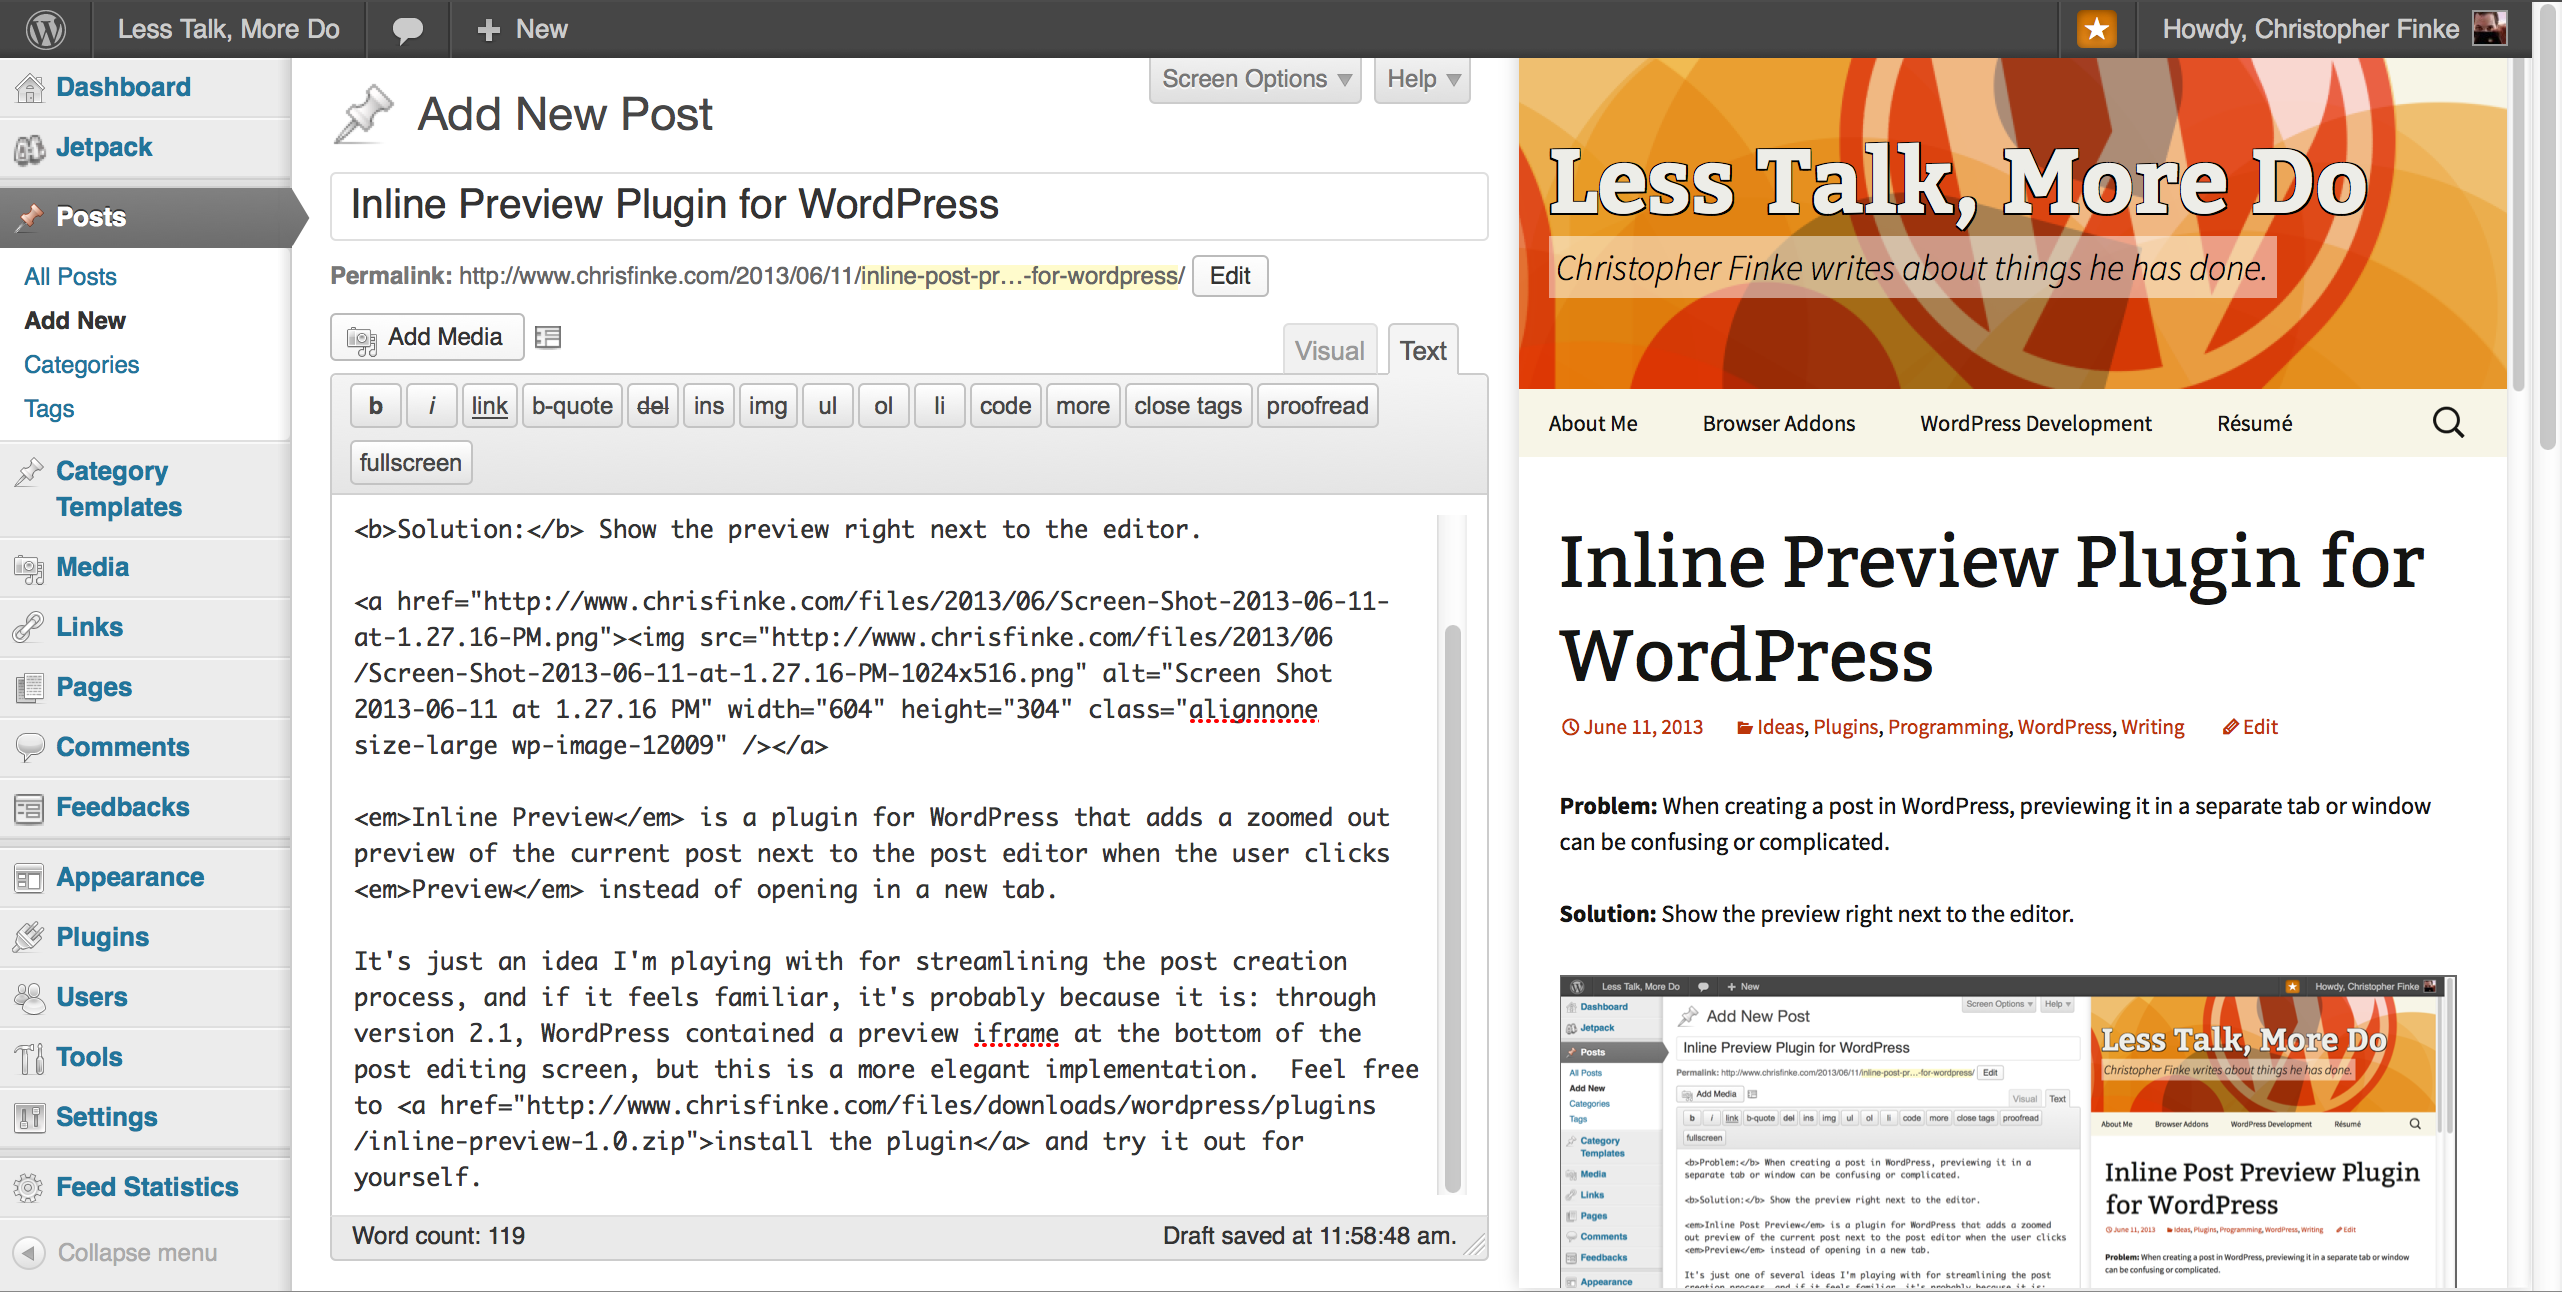Open Browser Addons in preview navigation
The image size is (2562, 1292).
pos(1779,424)
